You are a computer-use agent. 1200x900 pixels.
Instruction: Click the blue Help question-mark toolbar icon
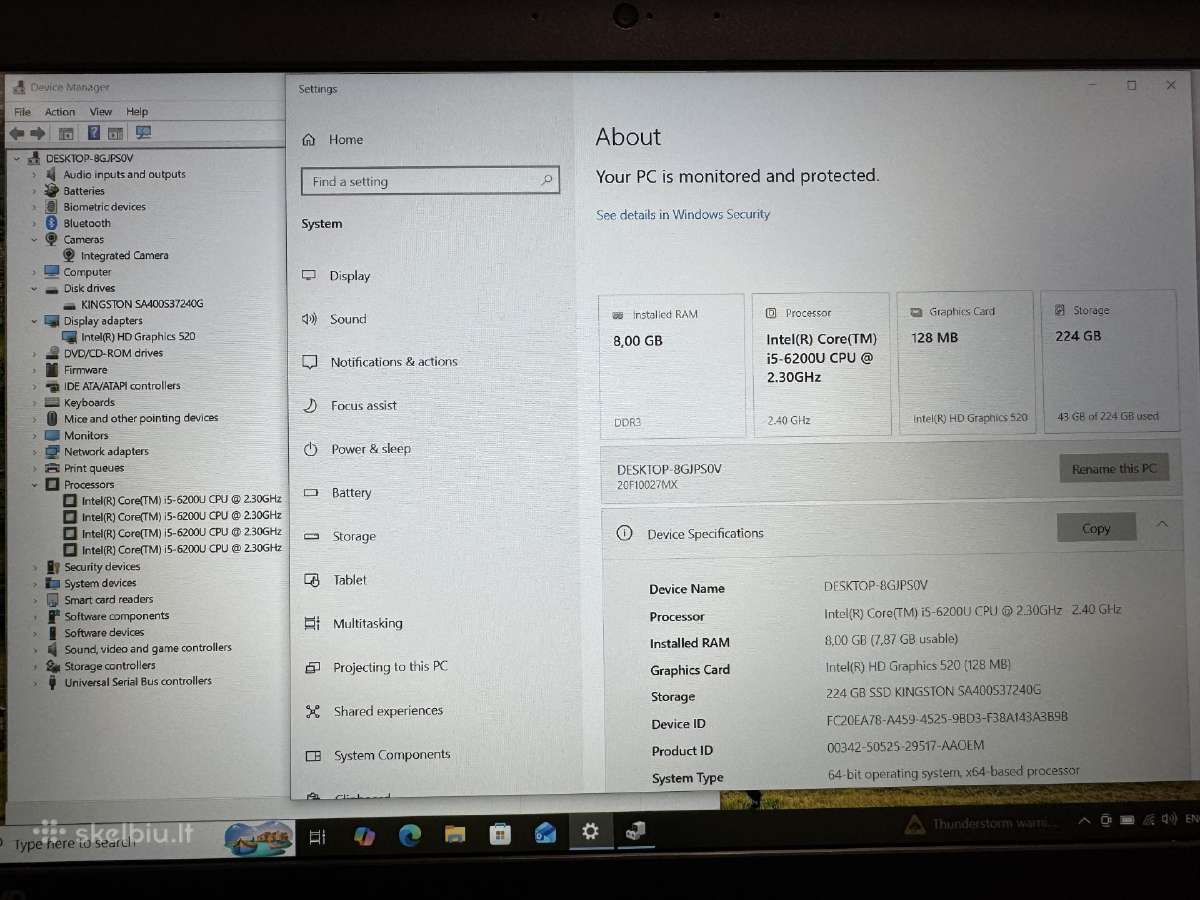[94, 133]
